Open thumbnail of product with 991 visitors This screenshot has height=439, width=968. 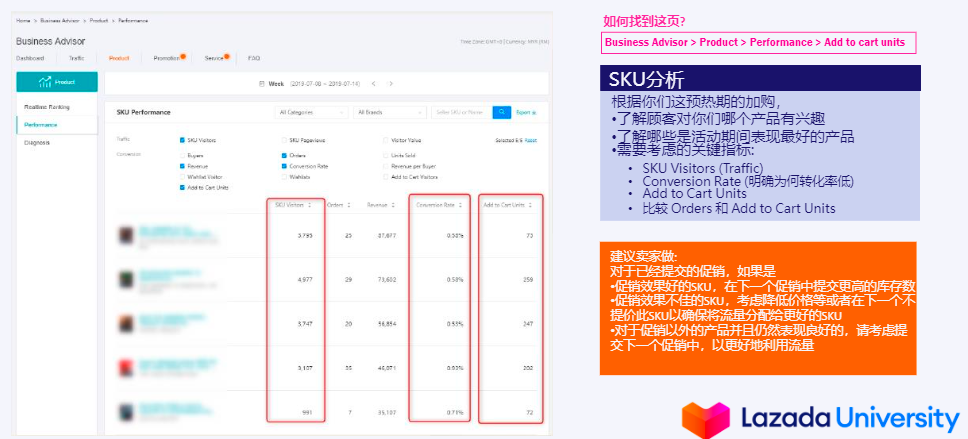[x=126, y=412]
